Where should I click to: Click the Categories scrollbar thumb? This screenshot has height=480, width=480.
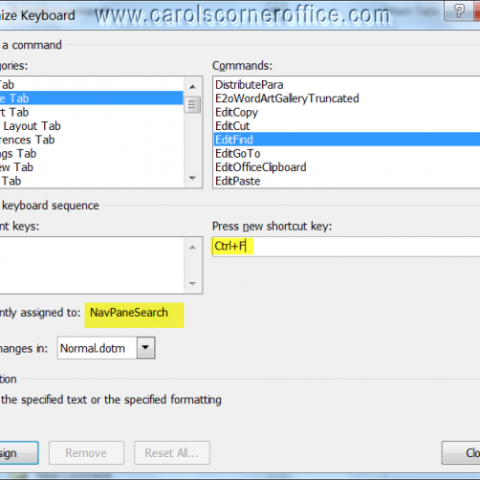click(192, 105)
